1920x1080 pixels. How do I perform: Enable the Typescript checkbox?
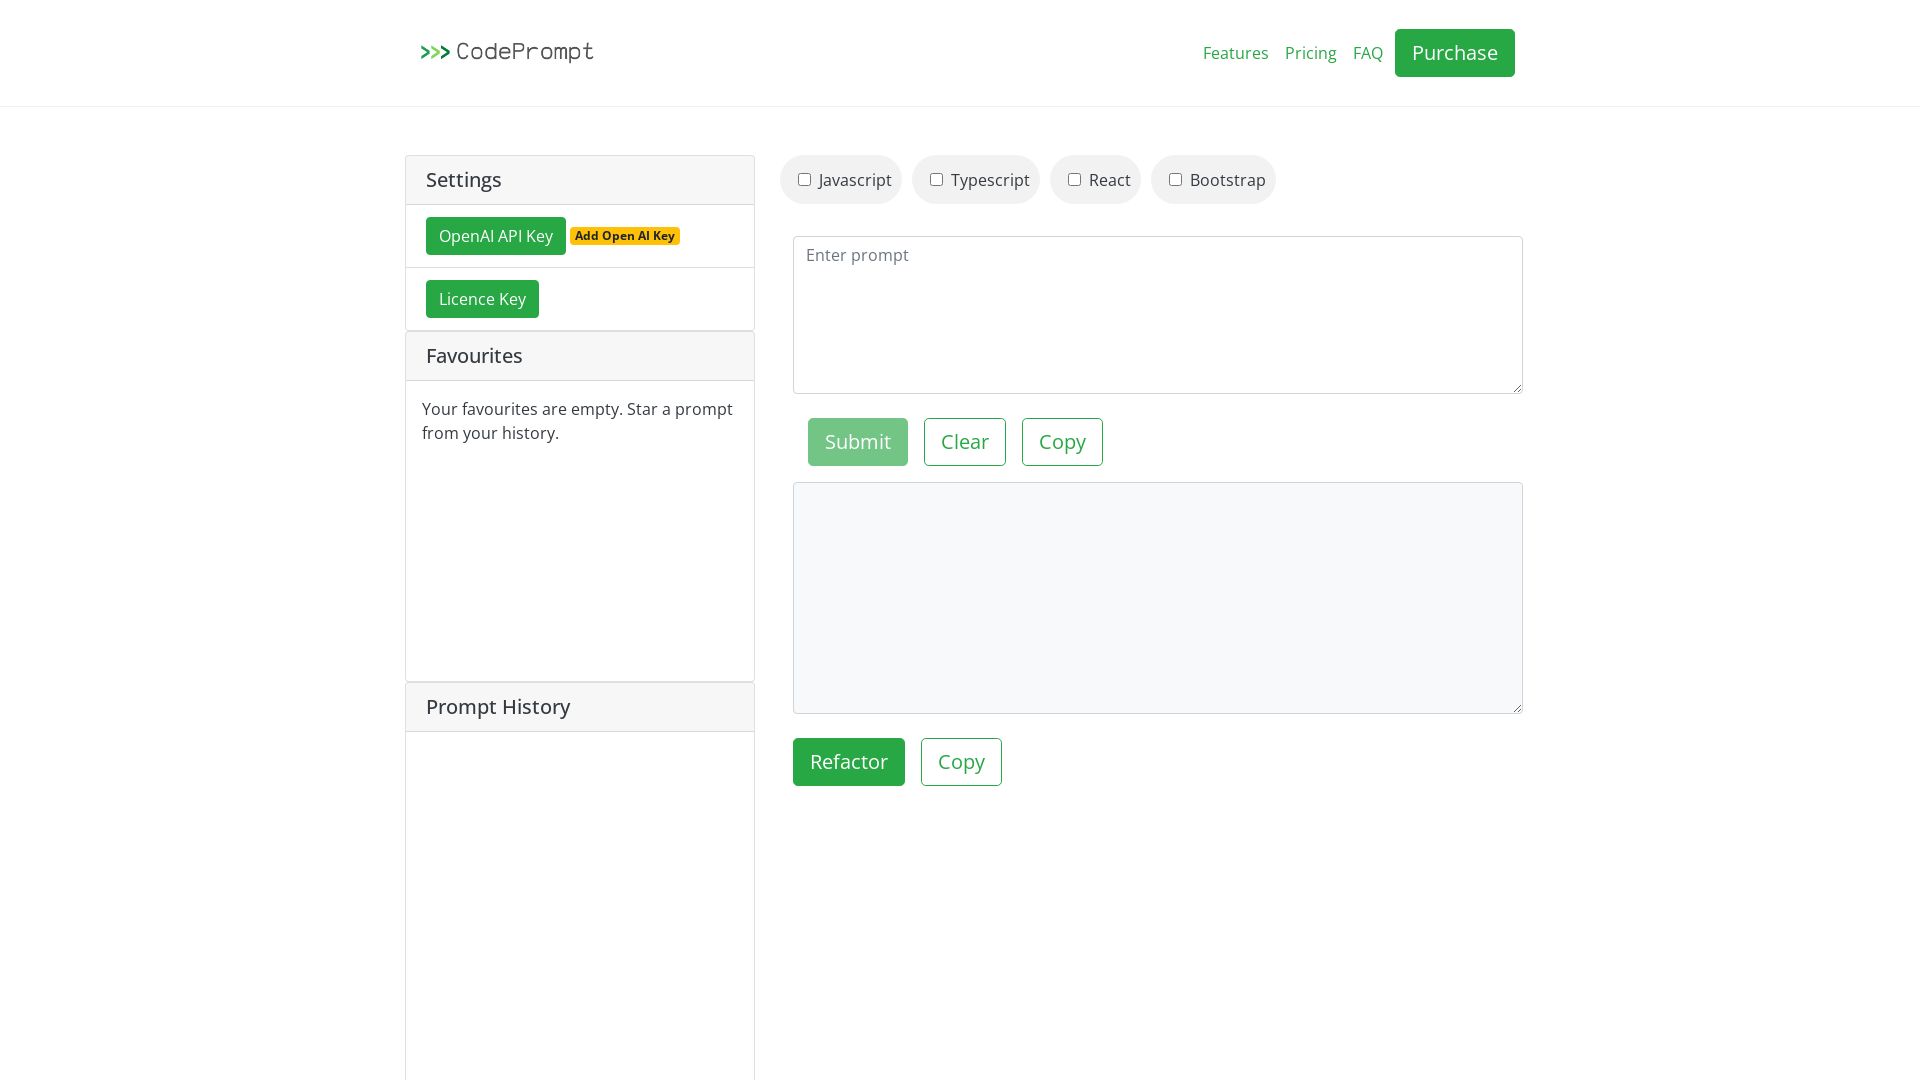(x=937, y=179)
